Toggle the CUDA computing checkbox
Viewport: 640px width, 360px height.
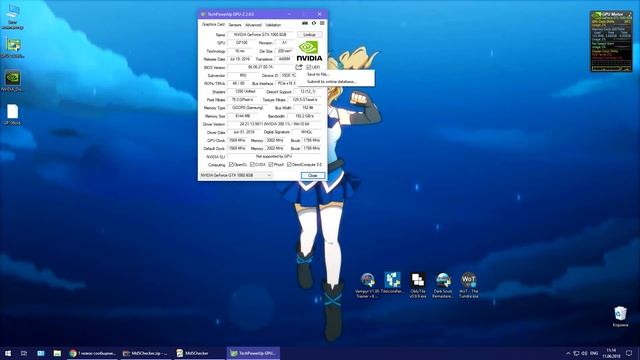(x=252, y=164)
